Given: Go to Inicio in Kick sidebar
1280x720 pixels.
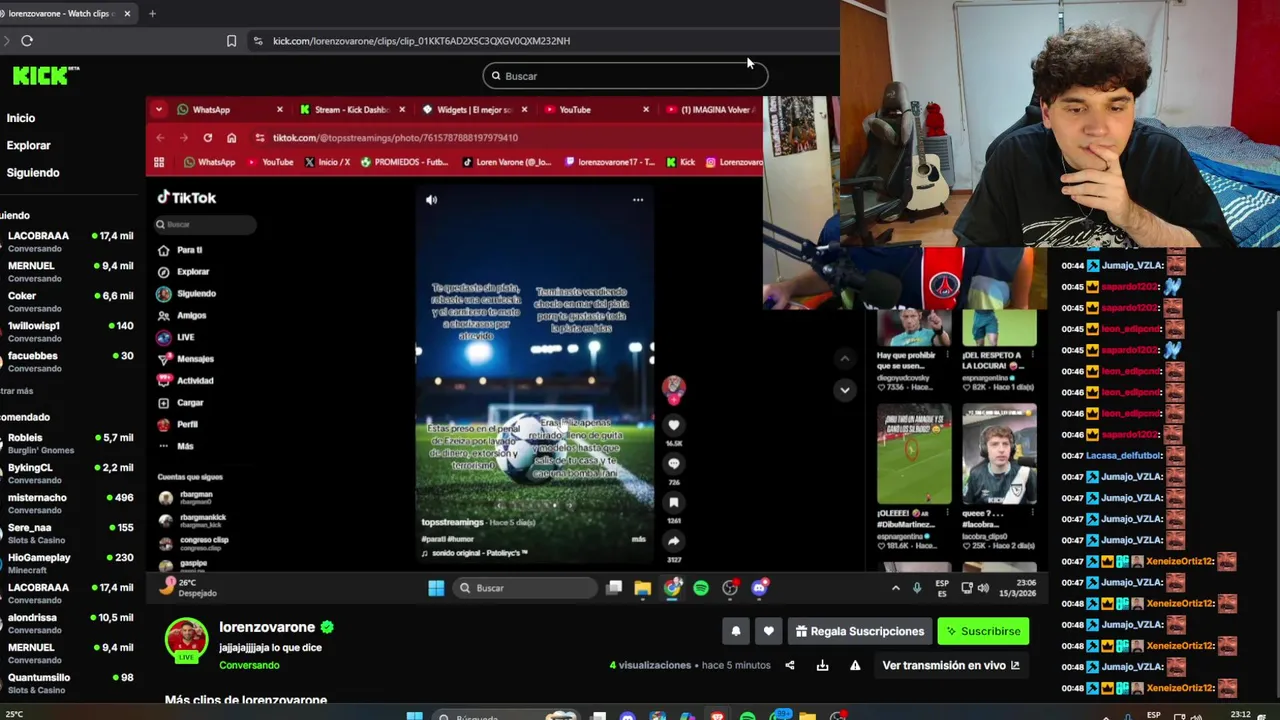Looking at the screenshot, I should point(21,118).
